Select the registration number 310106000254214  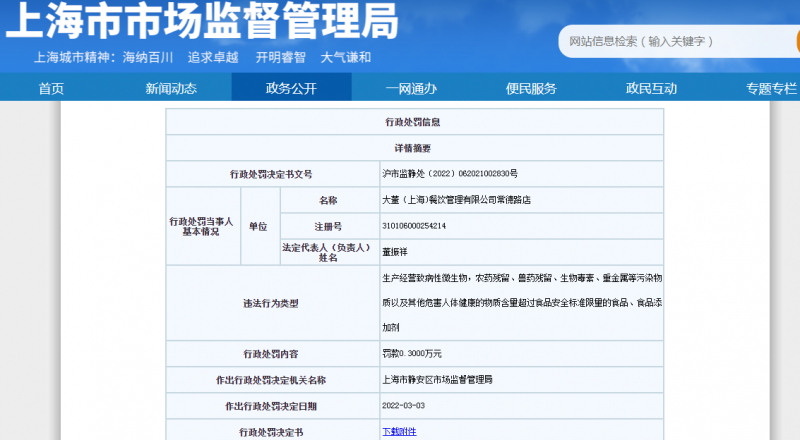click(x=414, y=226)
